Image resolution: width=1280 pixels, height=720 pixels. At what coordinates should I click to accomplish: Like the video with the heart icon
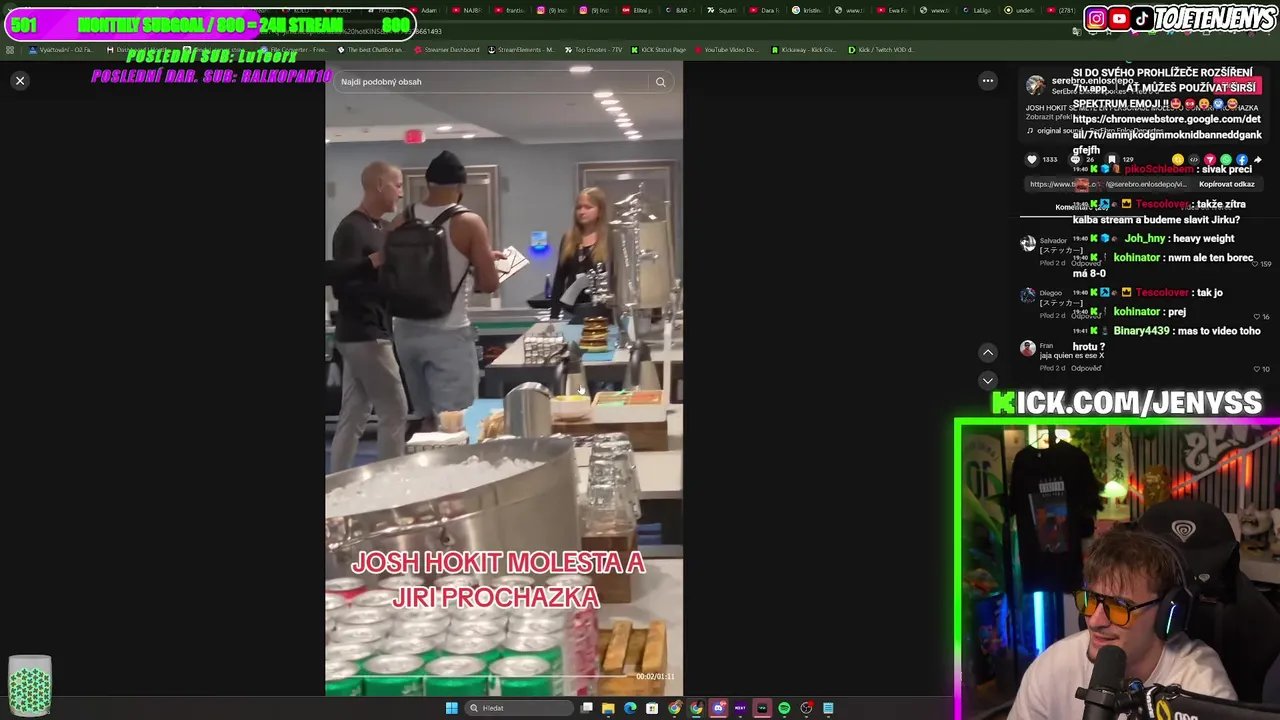[x=1032, y=159]
